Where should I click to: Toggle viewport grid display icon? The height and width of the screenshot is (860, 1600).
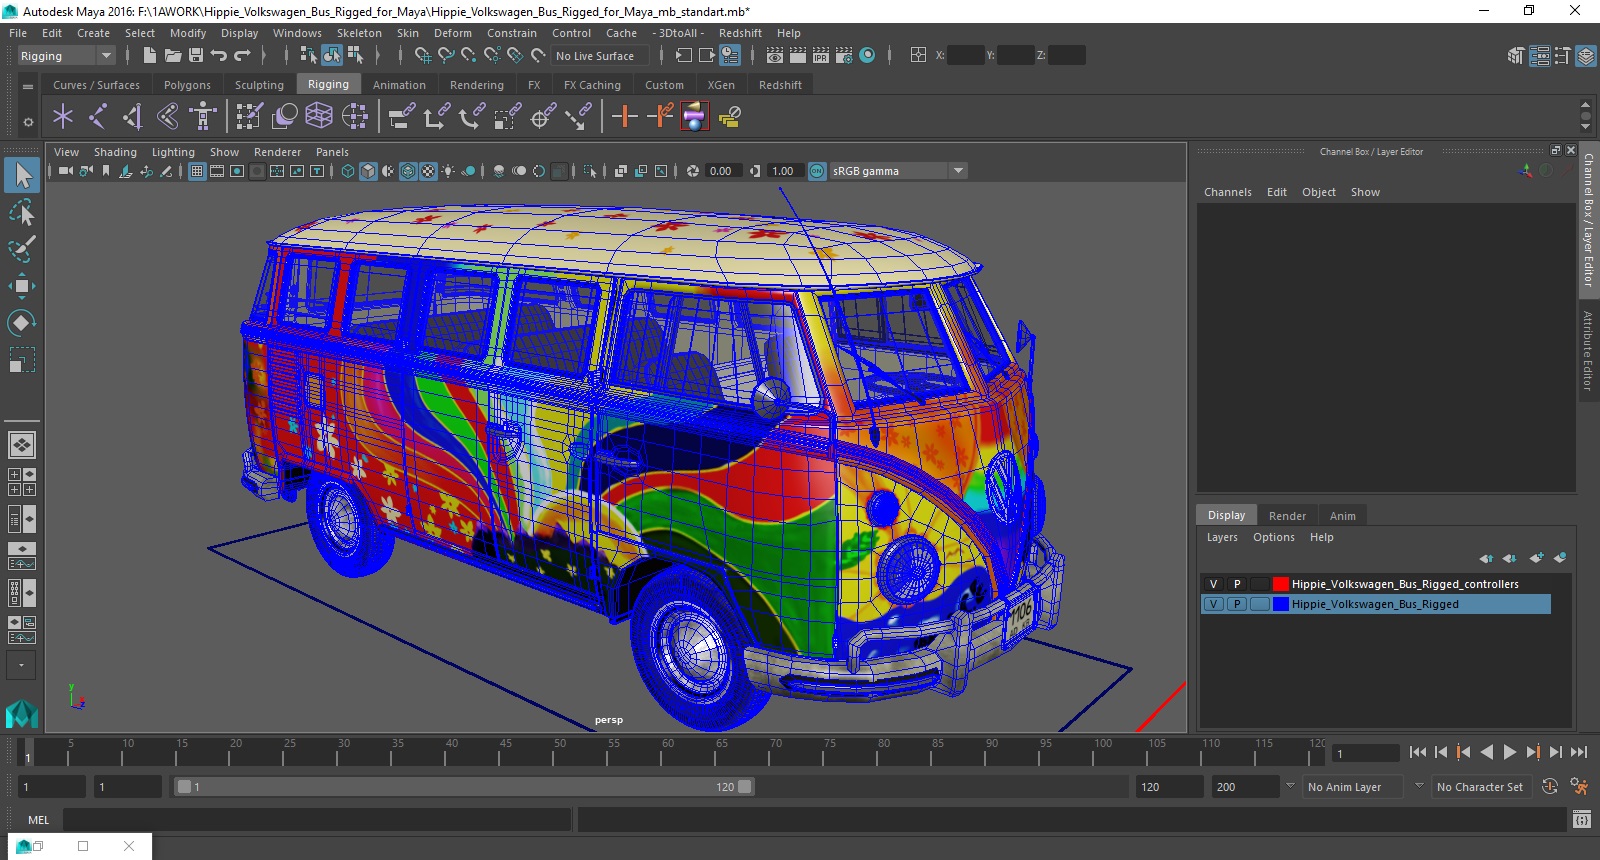point(197,171)
